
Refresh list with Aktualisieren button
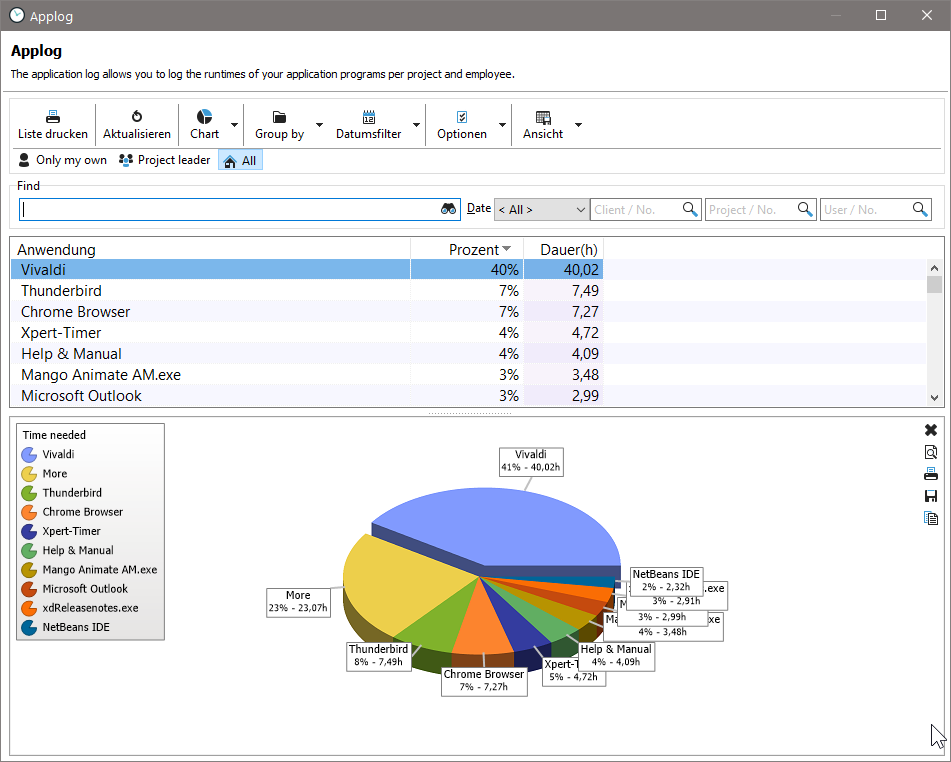(x=136, y=124)
